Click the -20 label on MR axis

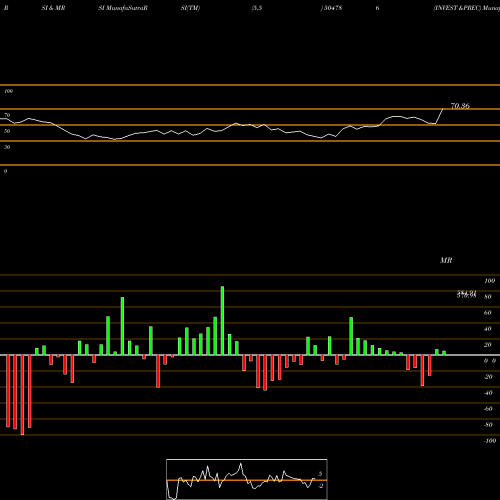tap(488, 377)
